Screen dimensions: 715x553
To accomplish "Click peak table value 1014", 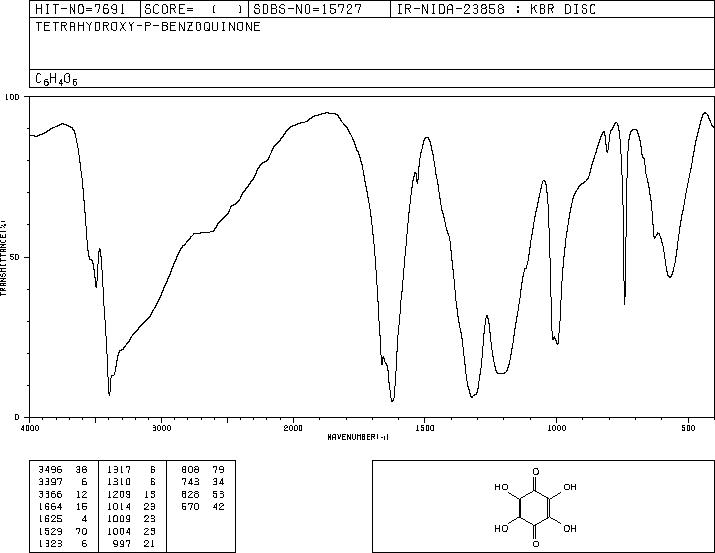I will pyautogui.click(x=119, y=506).
